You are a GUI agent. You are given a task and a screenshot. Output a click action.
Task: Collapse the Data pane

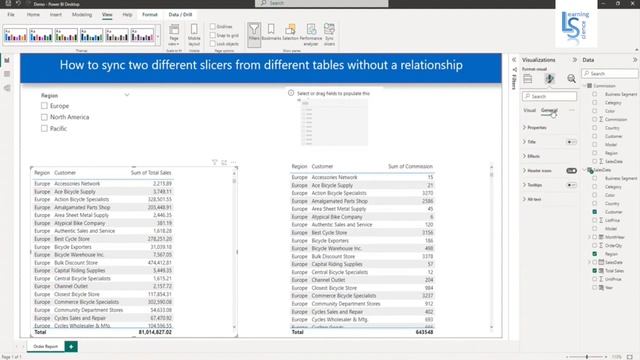[x=635, y=60]
